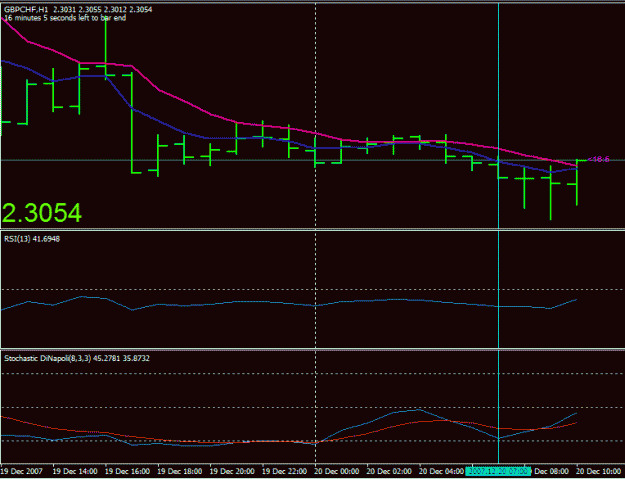Screen dimensions: 625x479
Task: Click the '19 Dec 22:00' time axis label
Action: 286,471
